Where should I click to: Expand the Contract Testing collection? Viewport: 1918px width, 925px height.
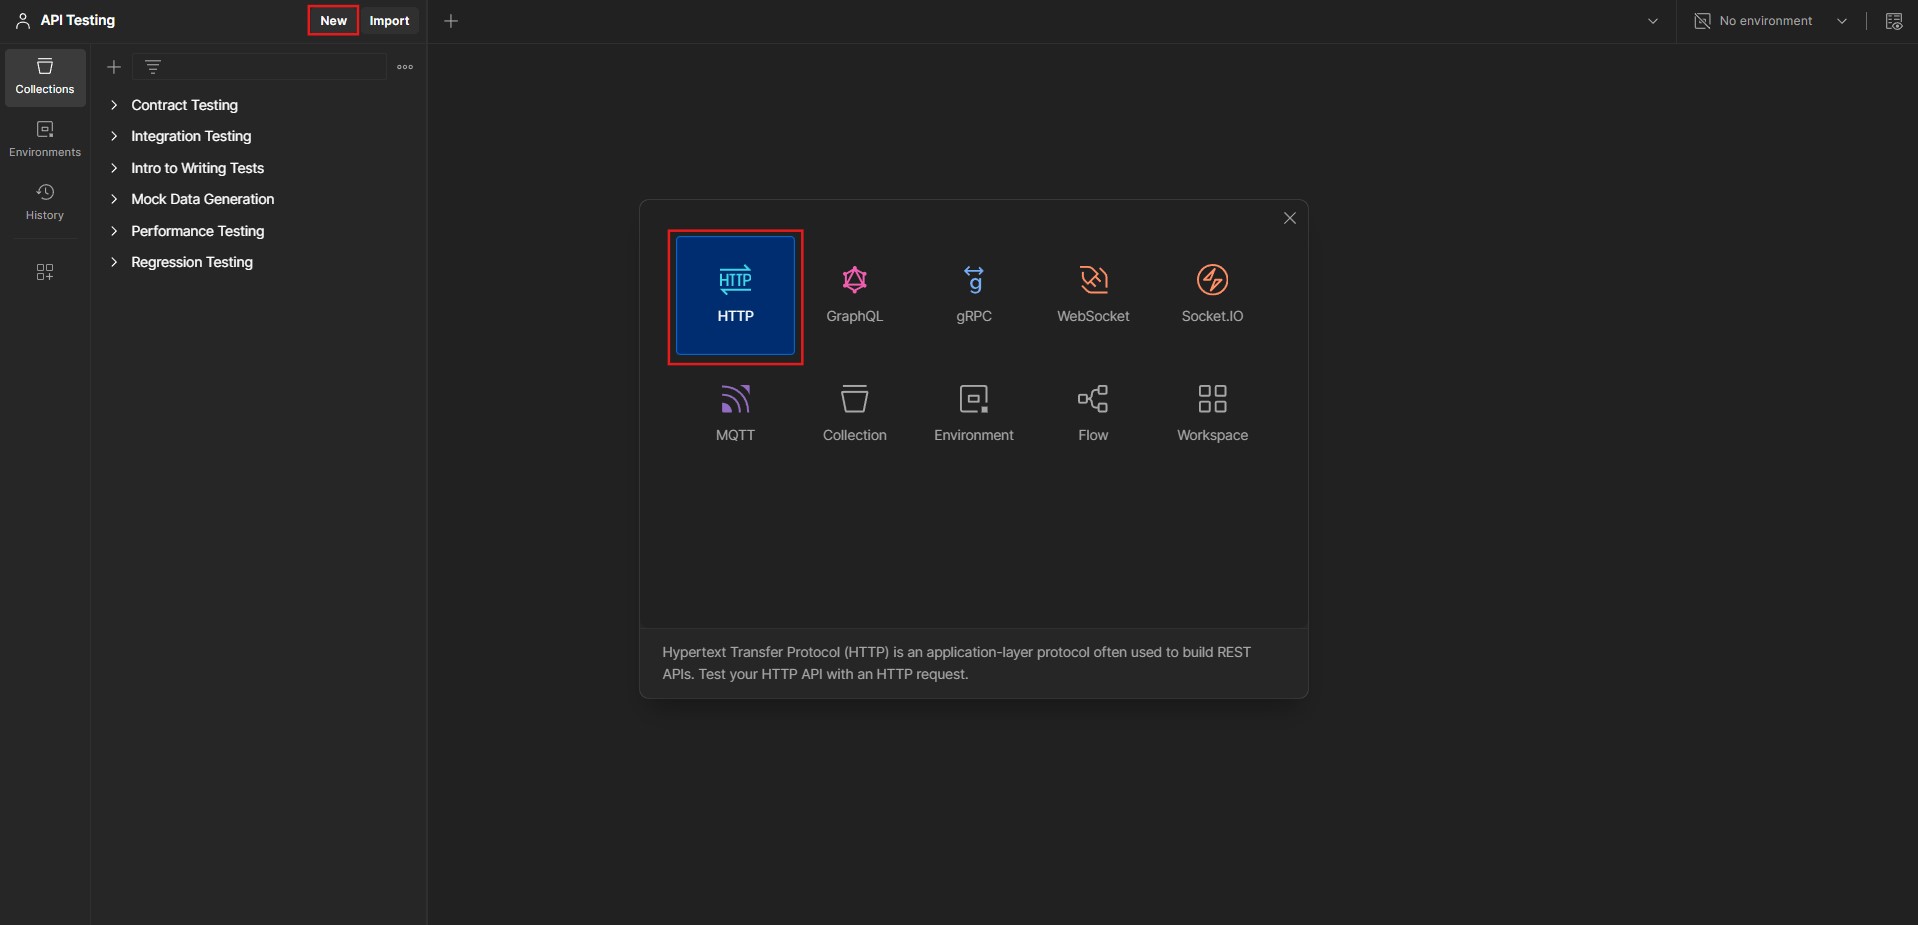114,105
